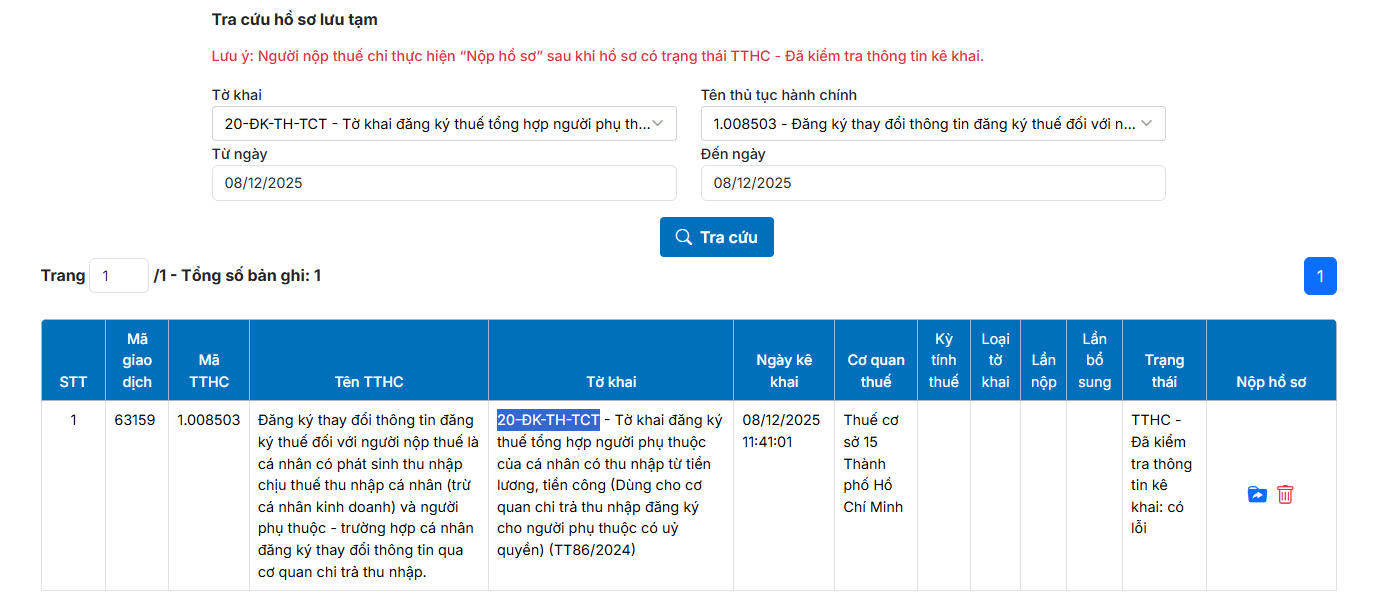Click the Mã giao dịch column header

point(137,360)
